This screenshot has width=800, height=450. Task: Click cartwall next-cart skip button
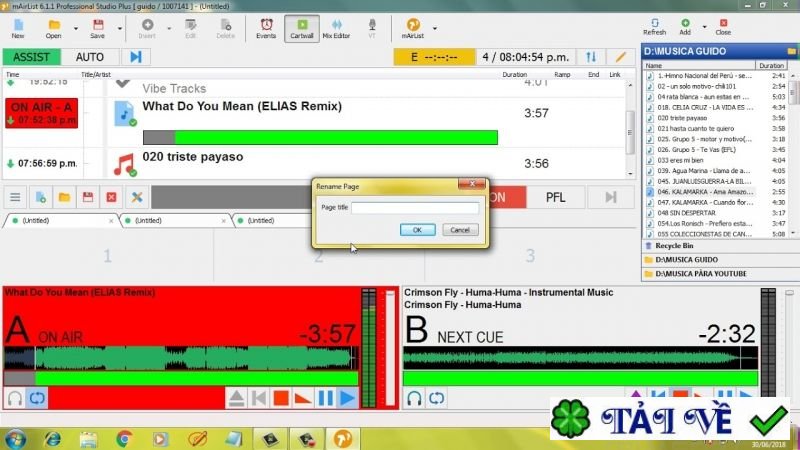point(611,197)
